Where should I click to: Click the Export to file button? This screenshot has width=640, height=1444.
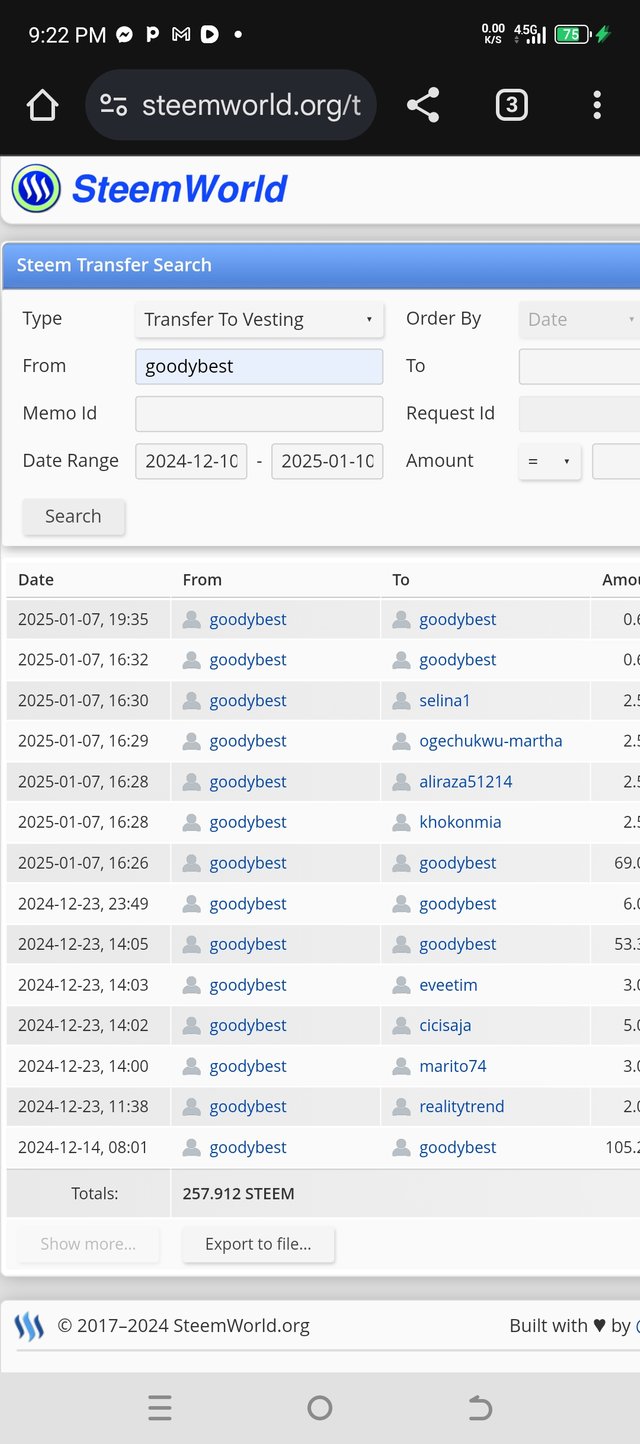coord(258,1244)
